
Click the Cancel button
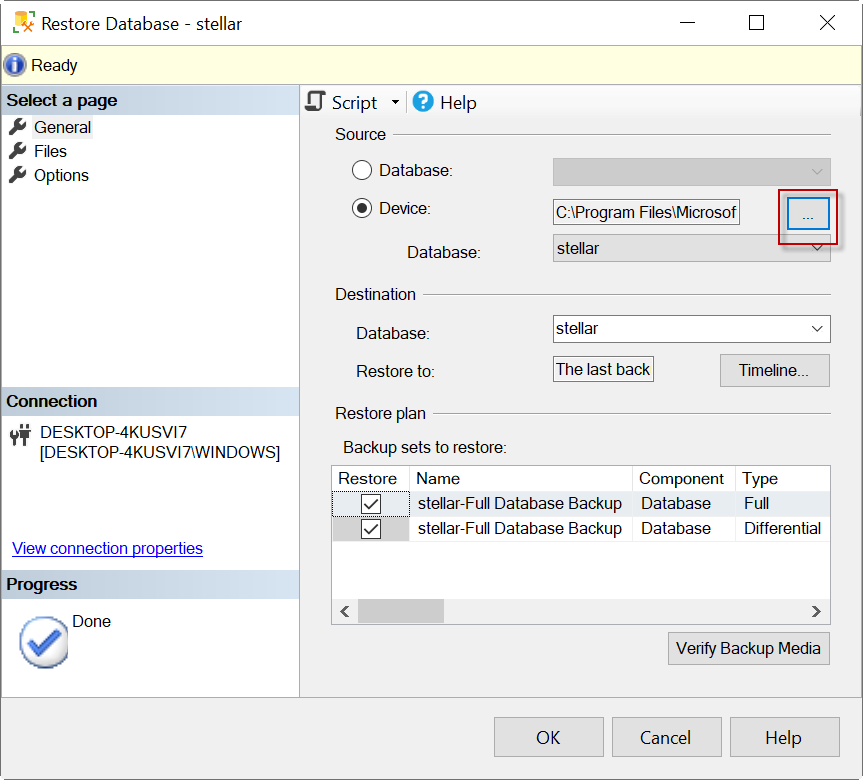pos(666,737)
